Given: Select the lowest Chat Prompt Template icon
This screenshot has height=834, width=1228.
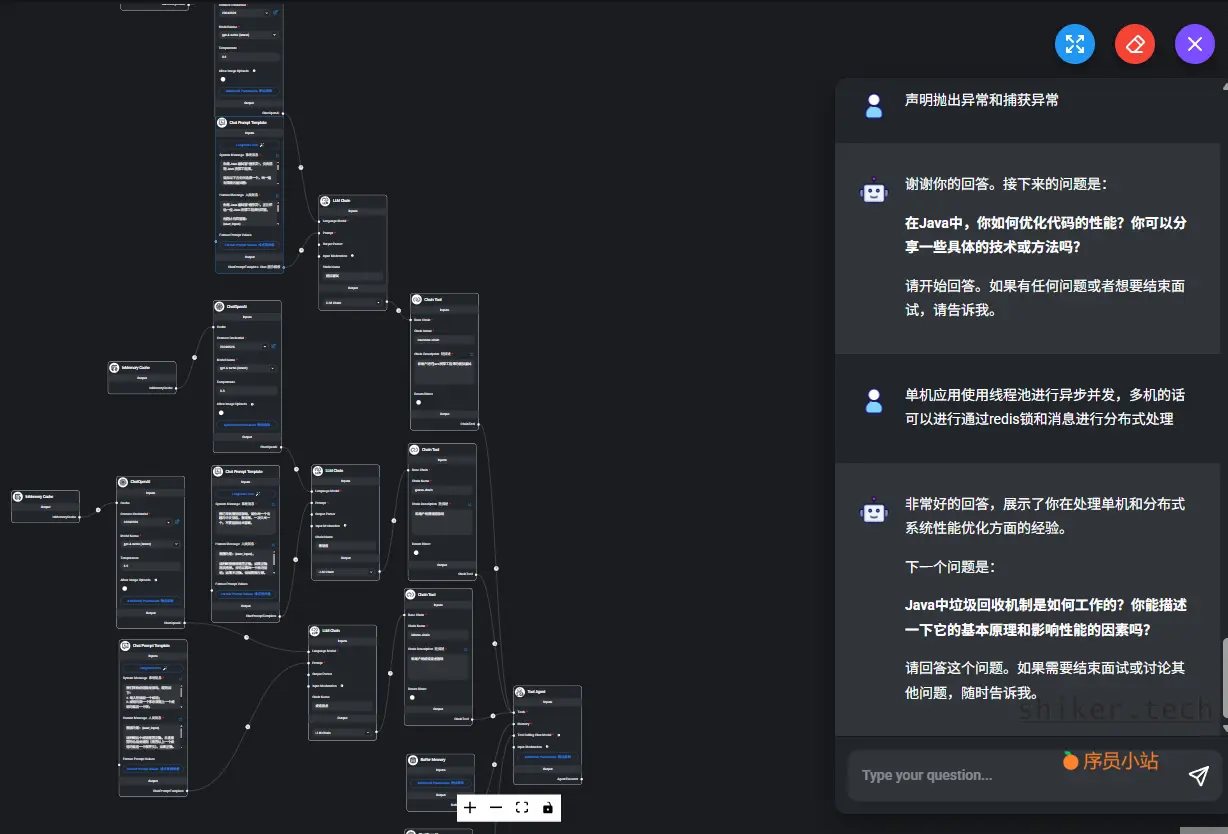Looking at the screenshot, I should coord(125,646).
